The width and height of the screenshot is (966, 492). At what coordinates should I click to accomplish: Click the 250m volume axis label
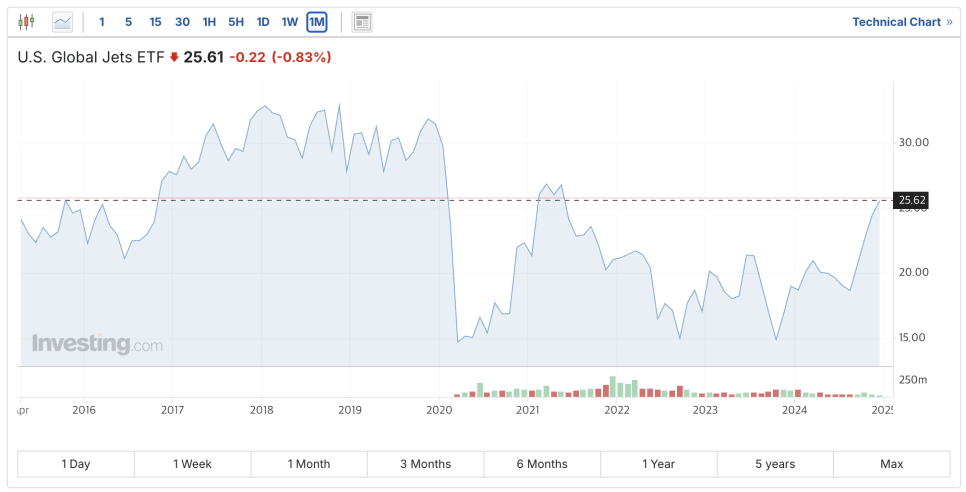coord(913,380)
